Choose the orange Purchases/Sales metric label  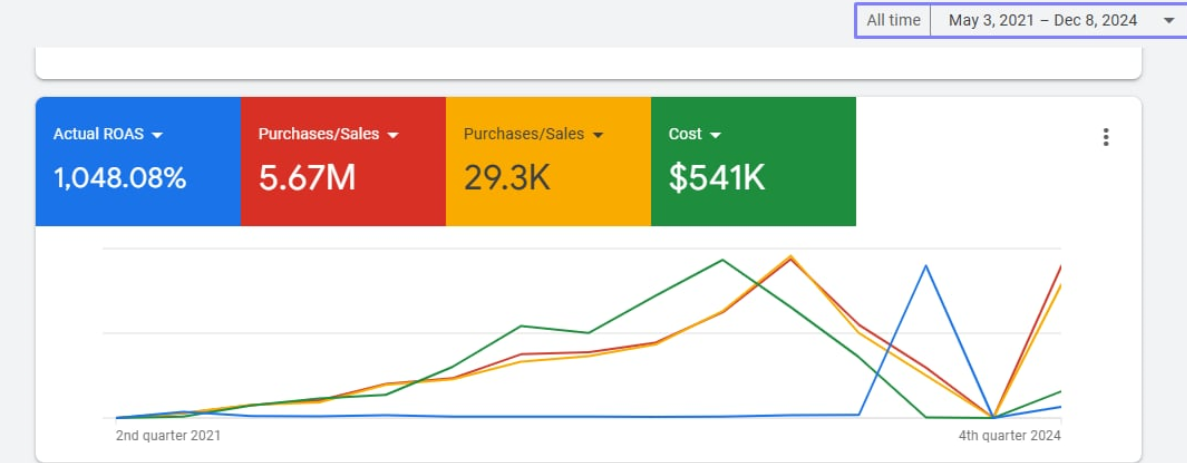click(x=523, y=134)
